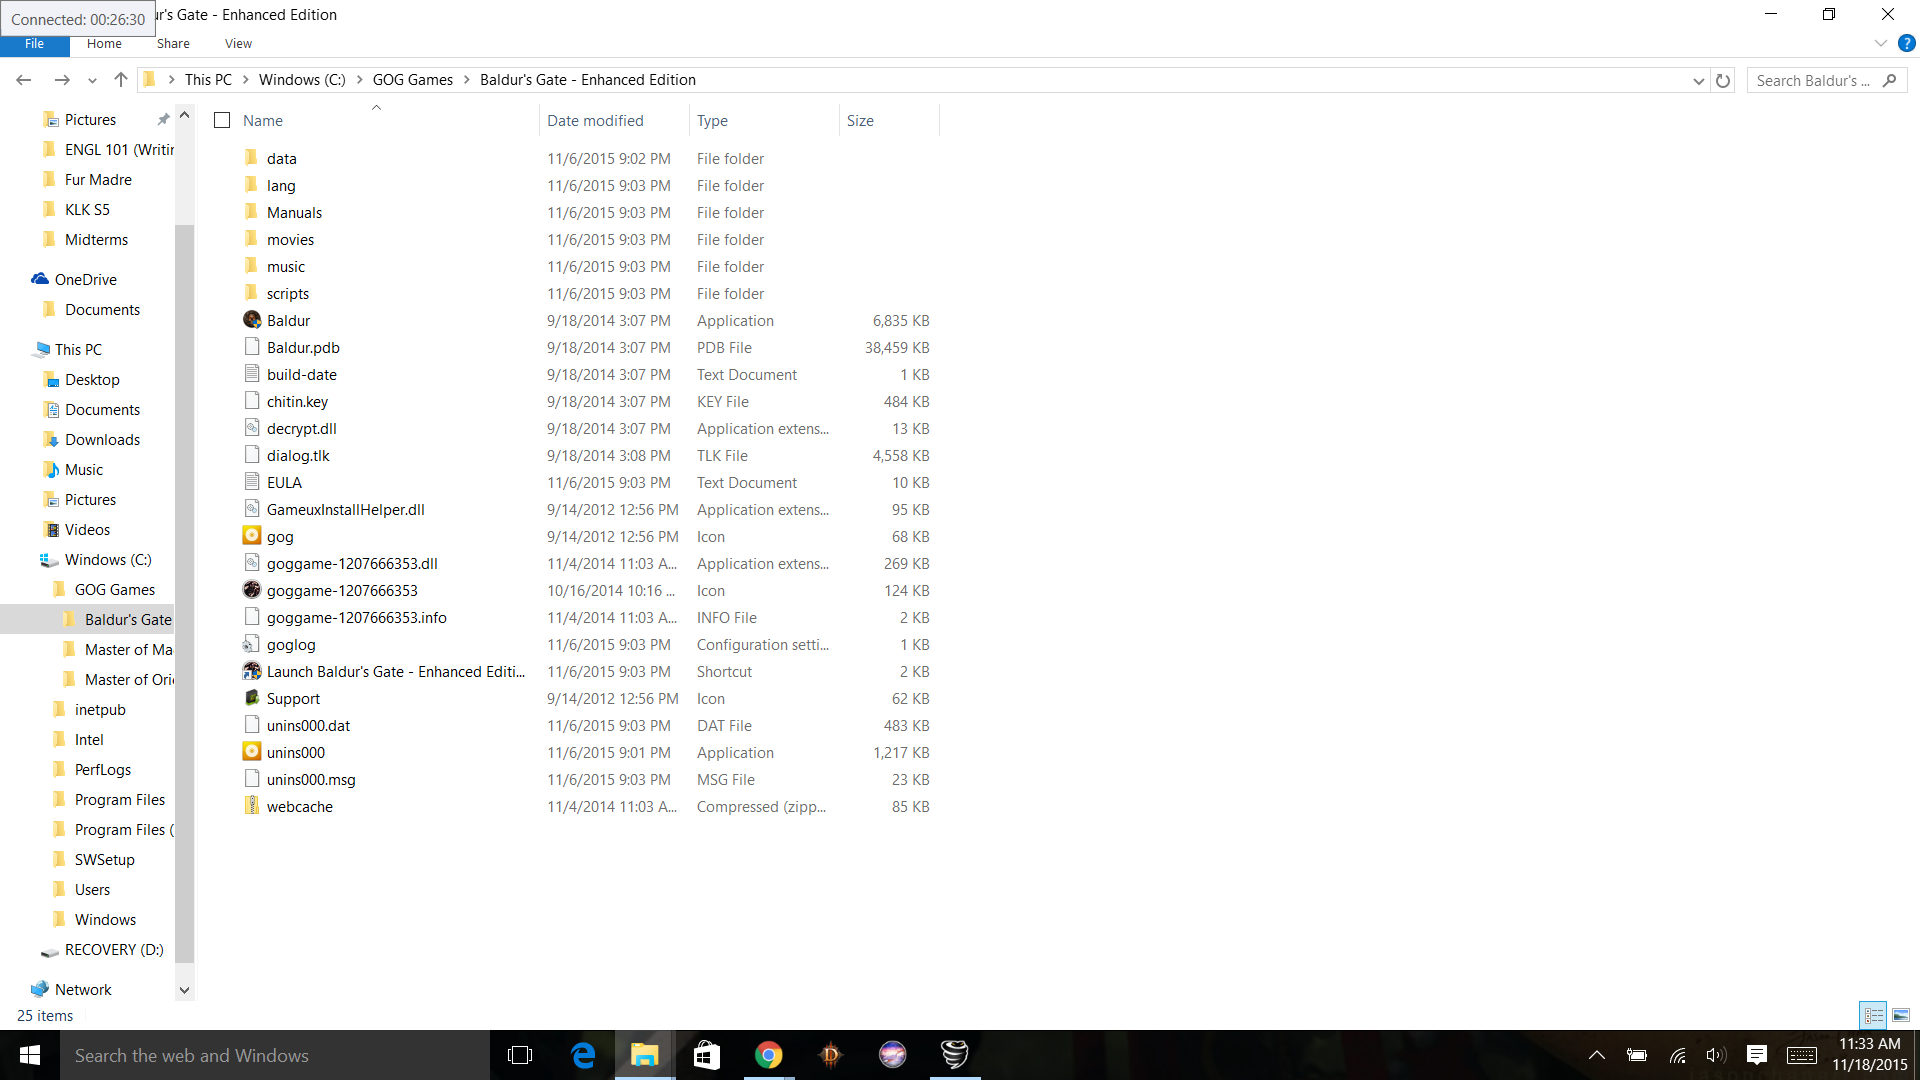The height and width of the screenshot is (1080, 1920).
Task: Click the Refresh button in address bar
Action: [1723, 80]
